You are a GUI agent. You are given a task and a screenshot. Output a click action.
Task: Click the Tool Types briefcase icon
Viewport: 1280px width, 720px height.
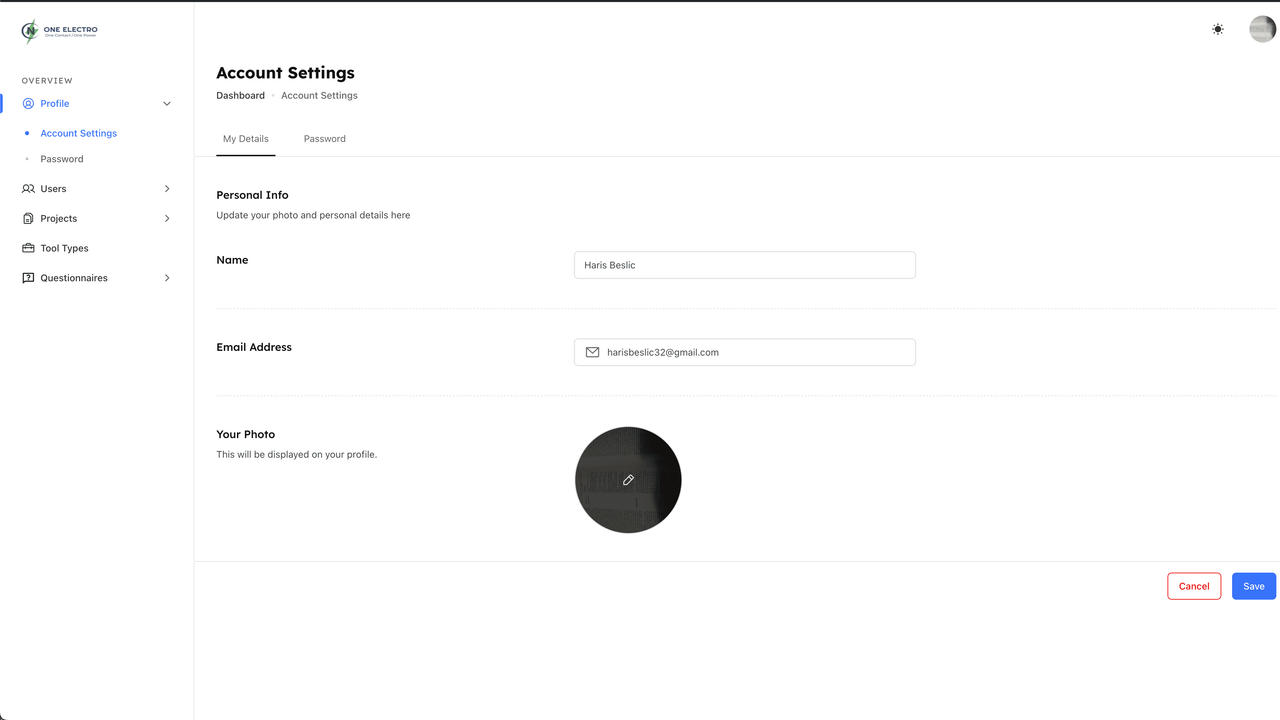click(x=28, y=248)
